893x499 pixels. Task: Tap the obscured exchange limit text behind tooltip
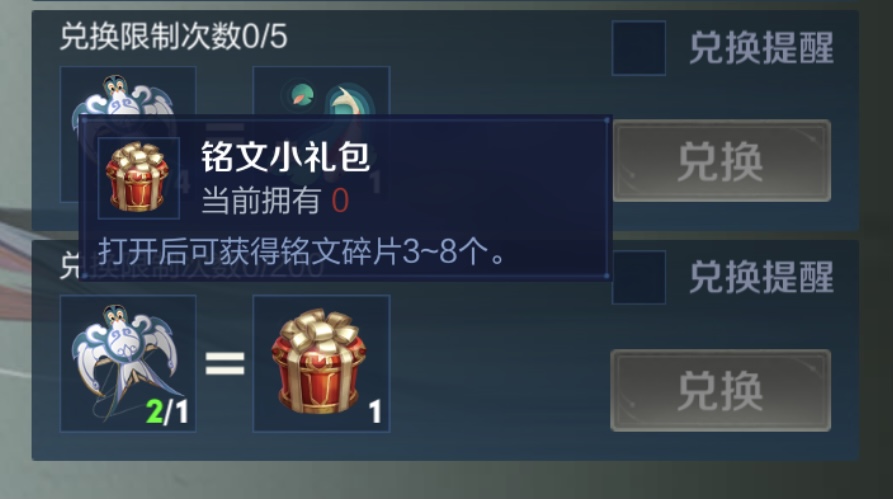tap(191, 267)
